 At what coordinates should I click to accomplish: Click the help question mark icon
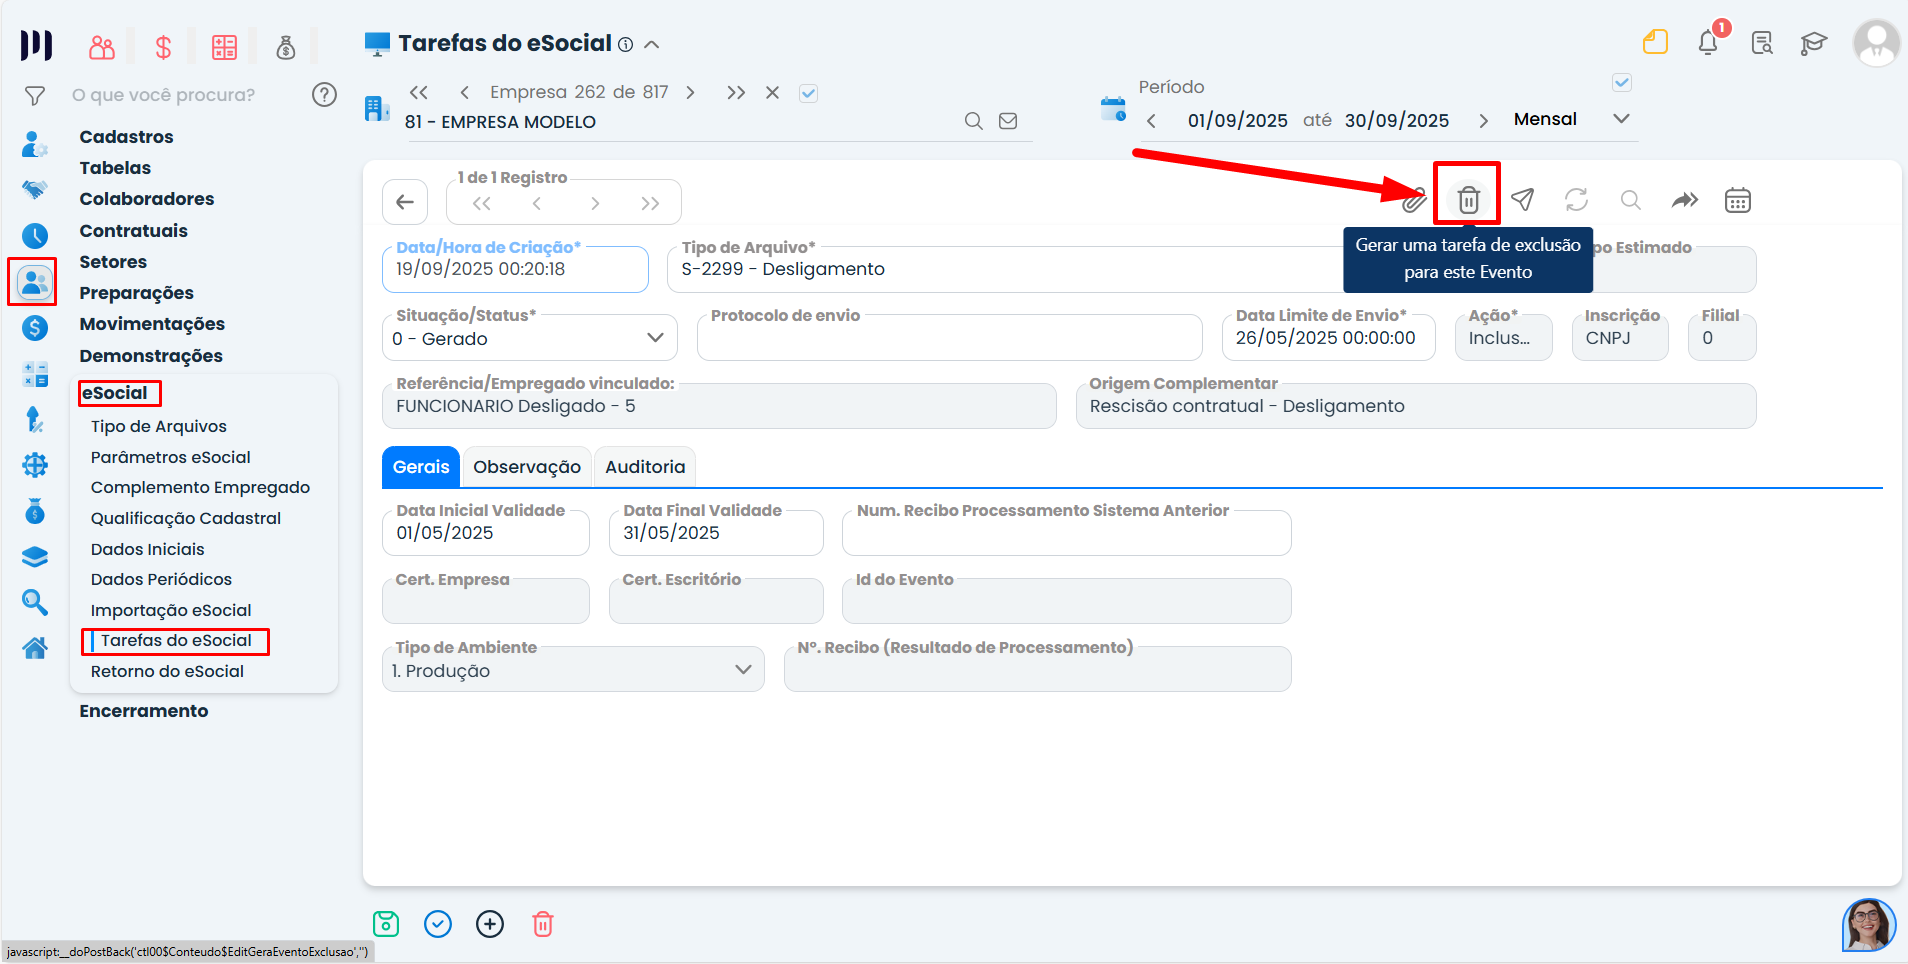click(x=324, y=95)
